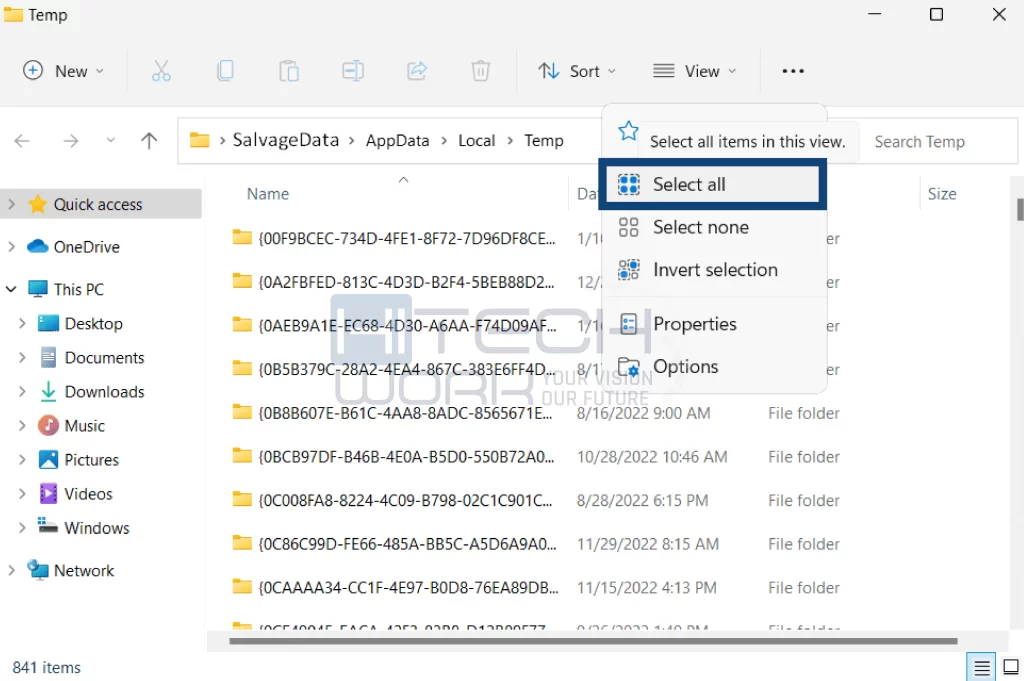The image size is (1024, 681).
Task: Click the Delete trash can icon
Action: tap(481, 71)
